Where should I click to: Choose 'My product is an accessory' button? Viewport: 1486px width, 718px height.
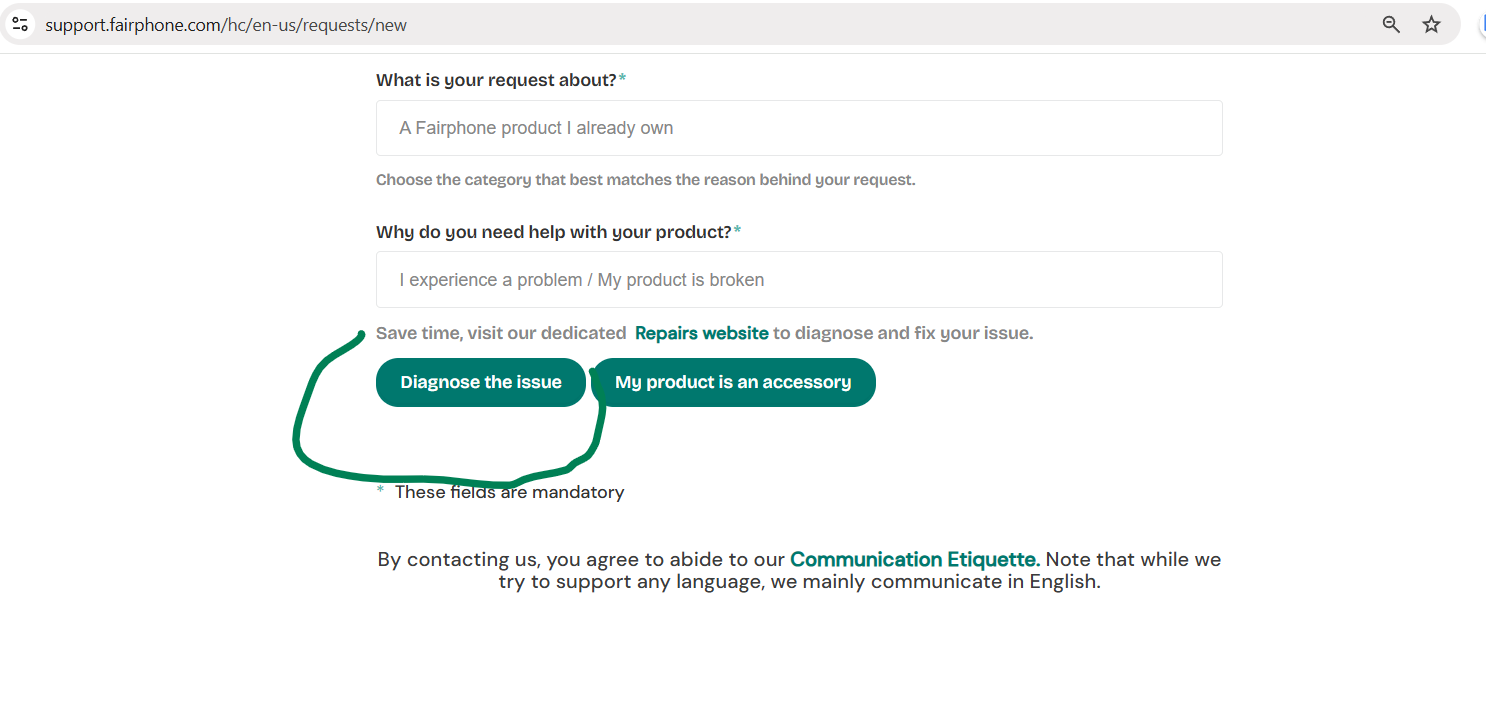733,382
